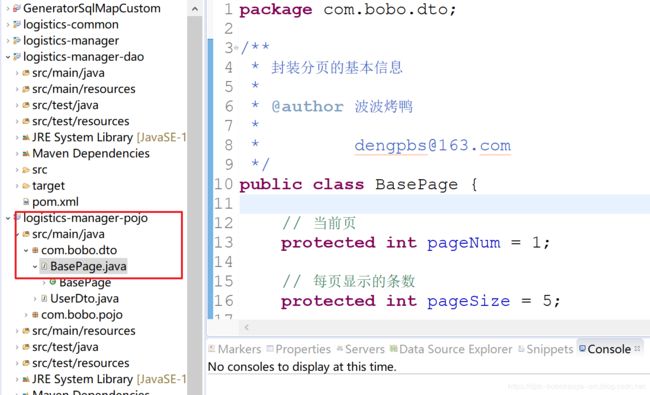Image resolution: width=650 pixels, height=395 pixels.
Task: Click the BasePage class name in code
Action: [417, 184]
